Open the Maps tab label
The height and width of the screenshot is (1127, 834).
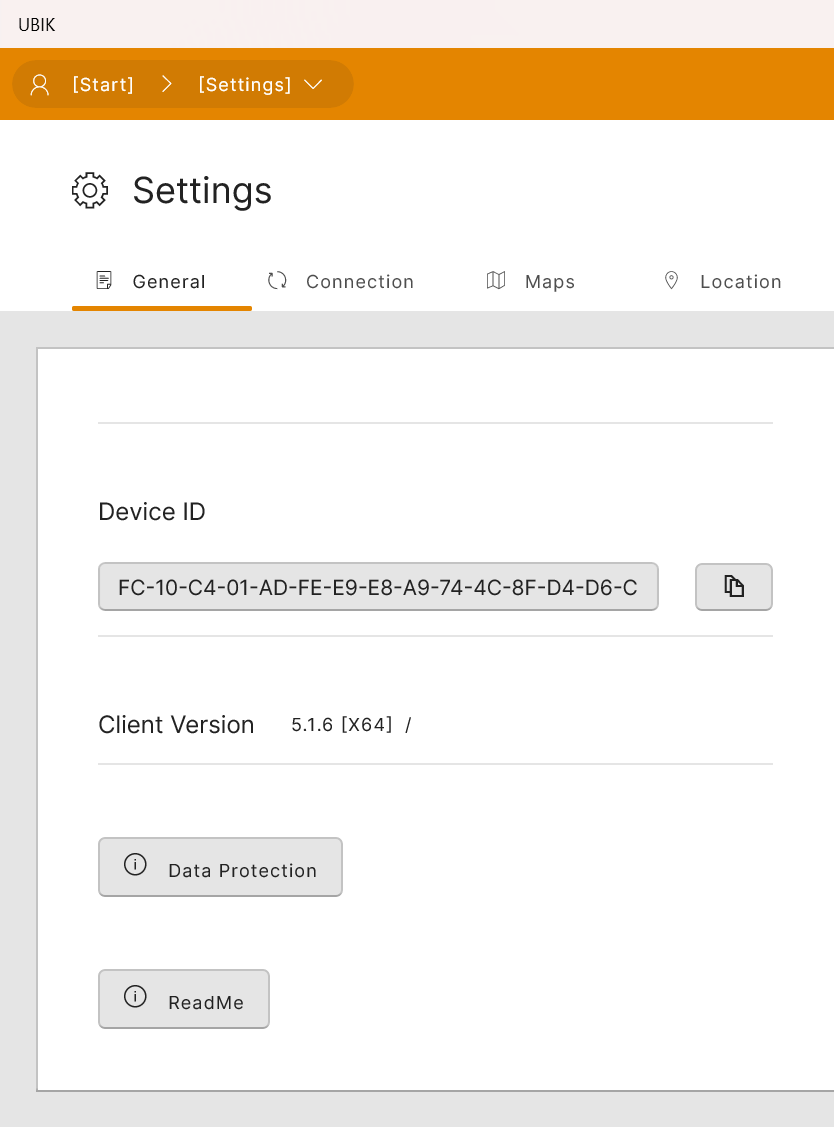click(x=550, y=282)
